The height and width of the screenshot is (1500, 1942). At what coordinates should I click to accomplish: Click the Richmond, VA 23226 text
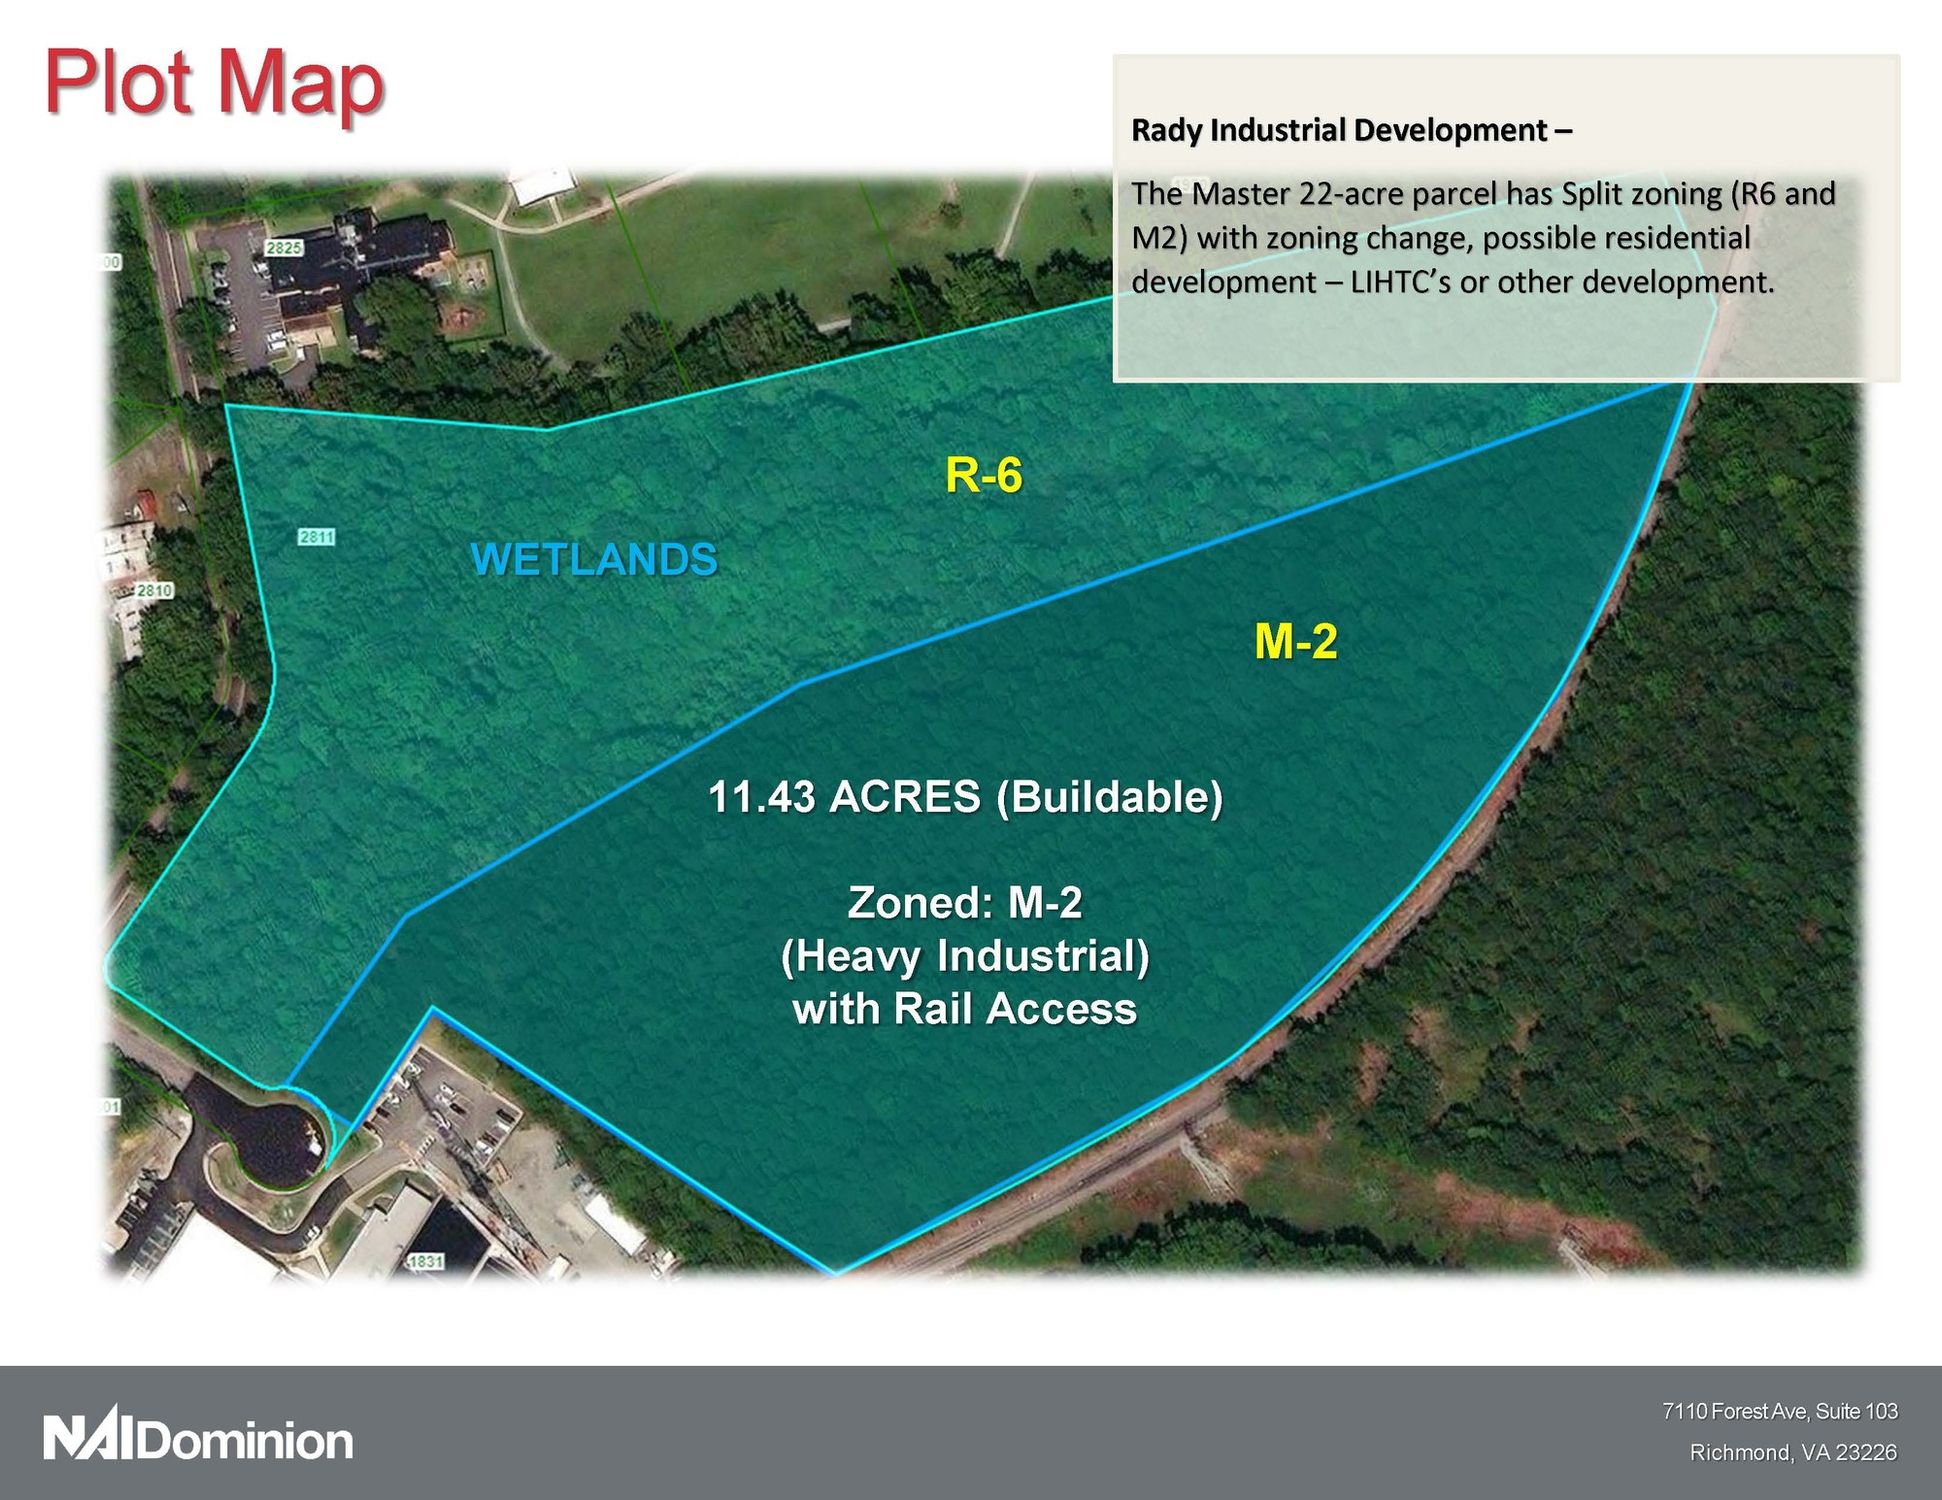click(1792, 1452)
